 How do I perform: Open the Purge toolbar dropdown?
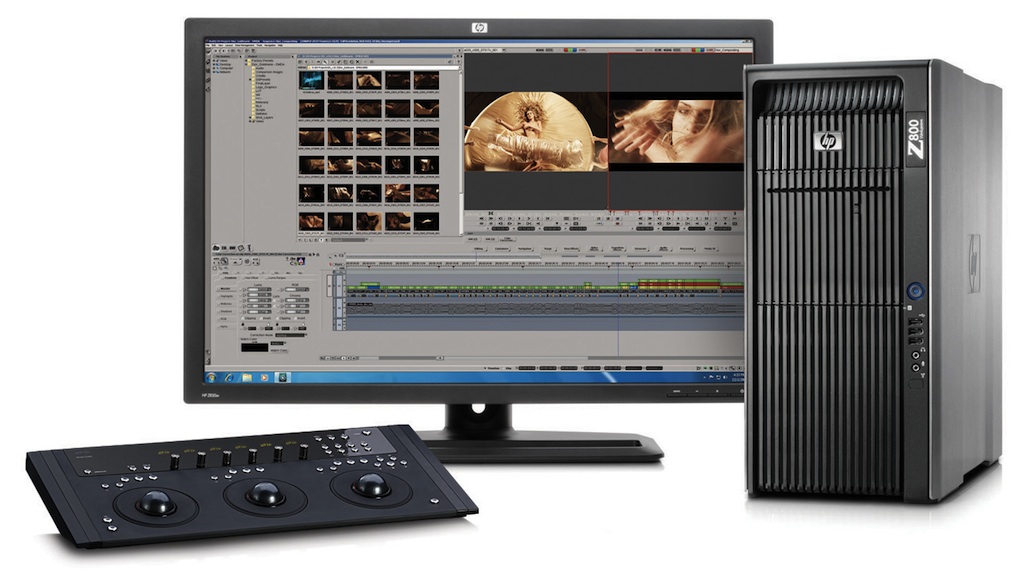point(549,249)
